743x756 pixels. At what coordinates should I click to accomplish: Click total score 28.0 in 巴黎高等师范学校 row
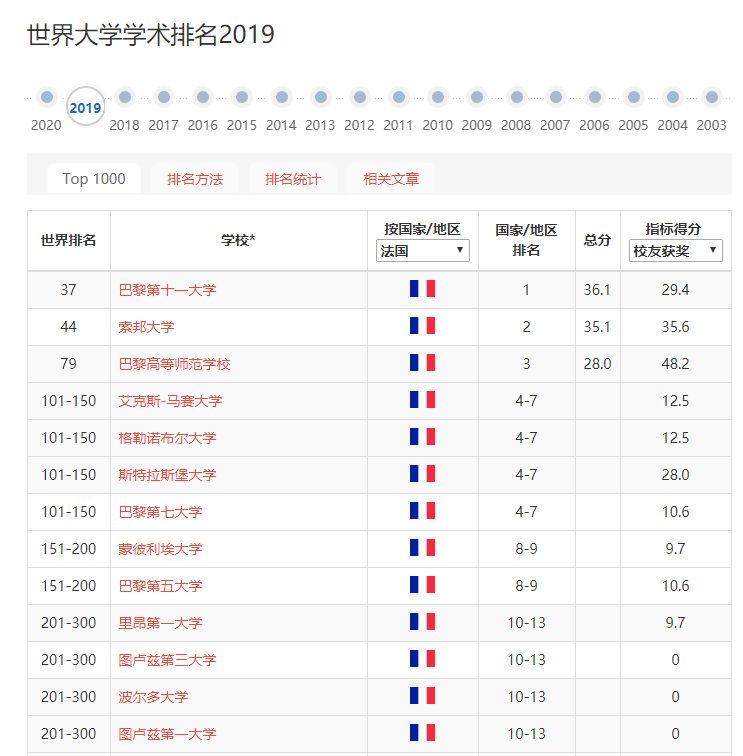tap(598, 364)
